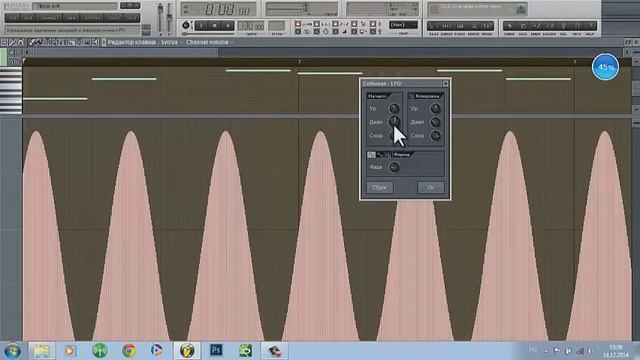The height and width of the screenshot is (360, 640).
Task: Click the transport Stop button
Action: click(x=215, y=26)
